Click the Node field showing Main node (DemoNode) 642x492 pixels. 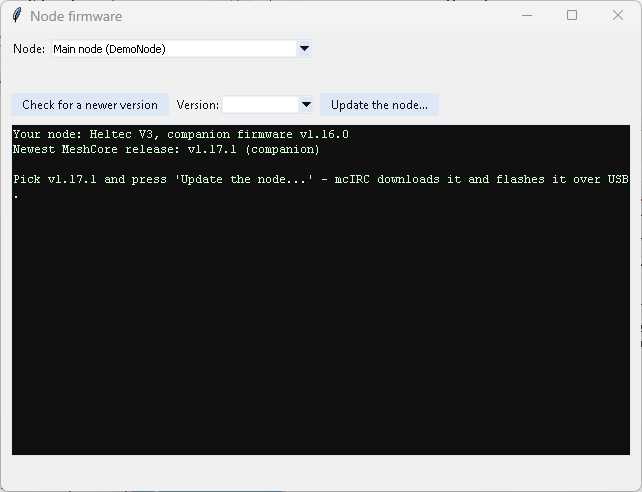click(x=174, y=49)
